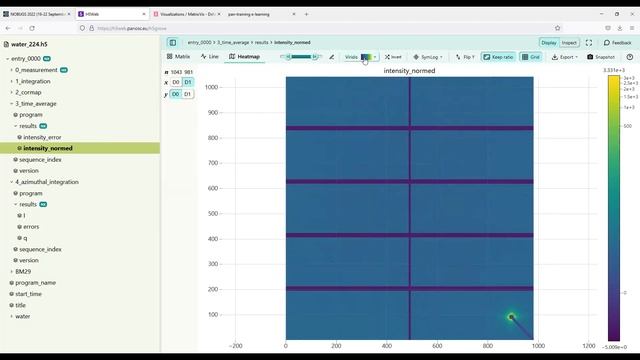Take a Snapshot of the heatmap
Screen dimensions: 640x360
[601, 57]
